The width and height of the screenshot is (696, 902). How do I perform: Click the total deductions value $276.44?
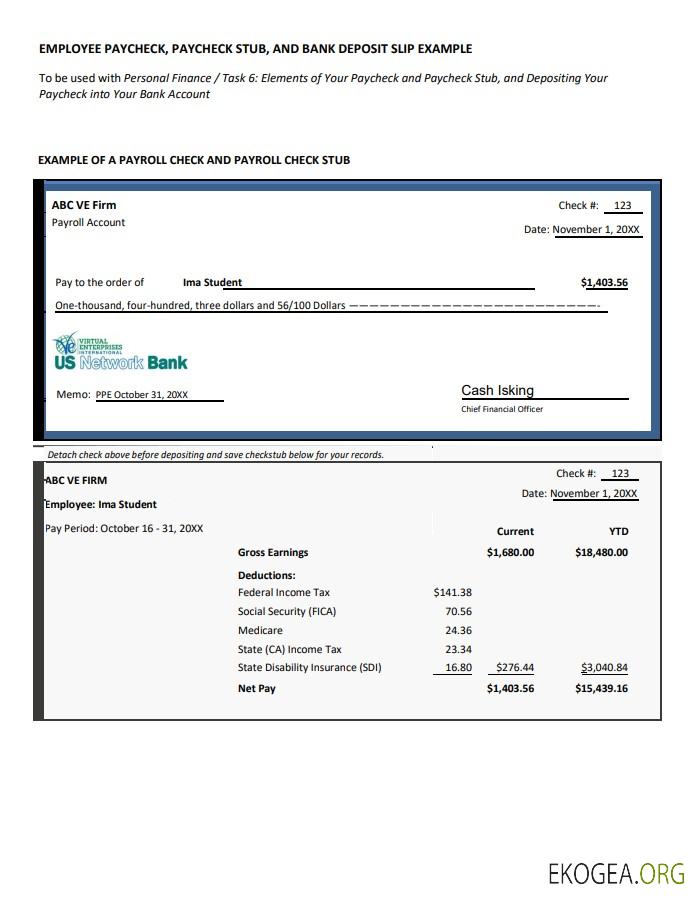[x=515, y=668]
